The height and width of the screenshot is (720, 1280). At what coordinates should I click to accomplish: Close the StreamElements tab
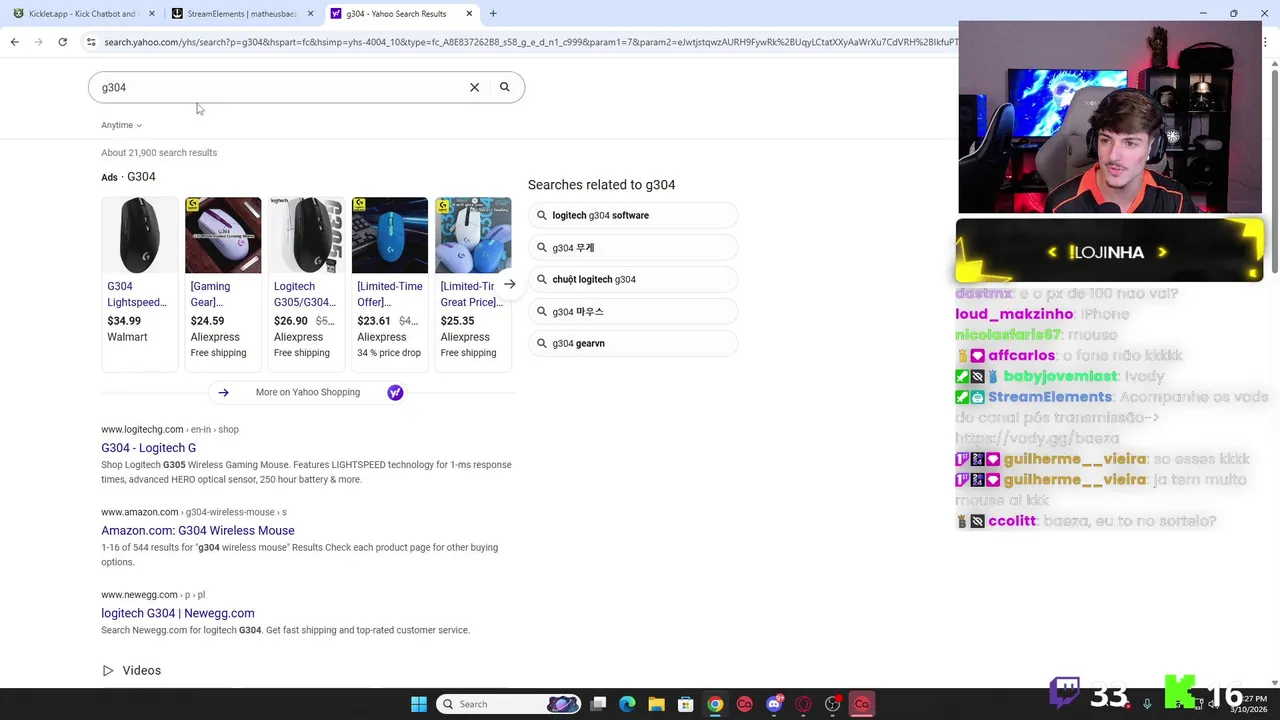[x=310, y=14]
